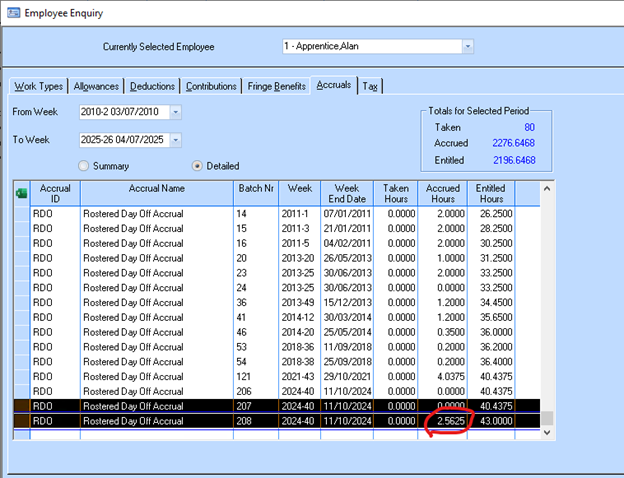This screenshot has height=478, width=624.
Task: Select the Tax tab
Action: point(370,86)
